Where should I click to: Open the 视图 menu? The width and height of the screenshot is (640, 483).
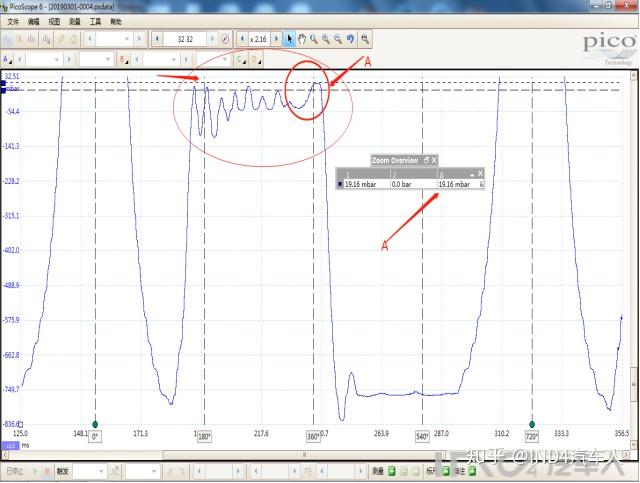coord(54,22)
